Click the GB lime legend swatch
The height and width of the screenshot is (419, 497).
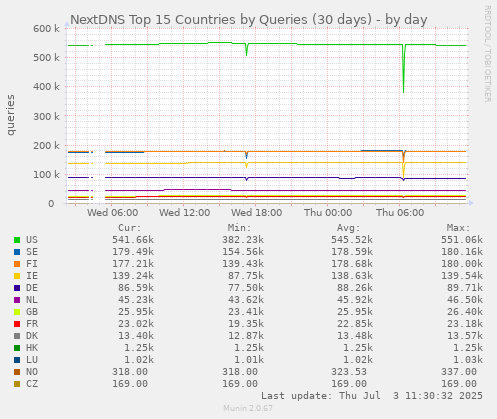17,312
